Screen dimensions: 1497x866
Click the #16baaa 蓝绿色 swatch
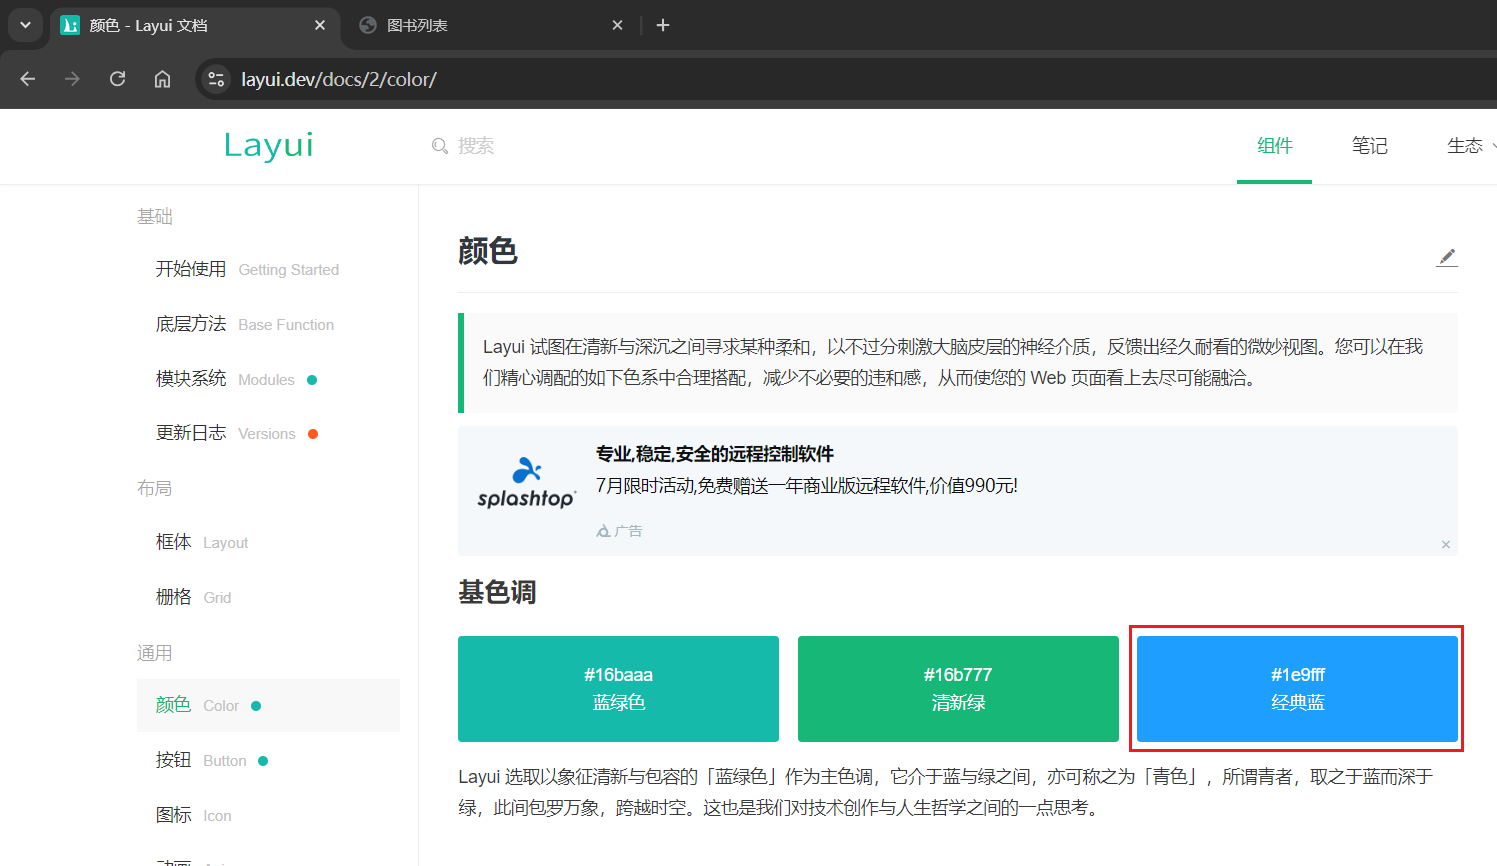(x=618, y=689)
